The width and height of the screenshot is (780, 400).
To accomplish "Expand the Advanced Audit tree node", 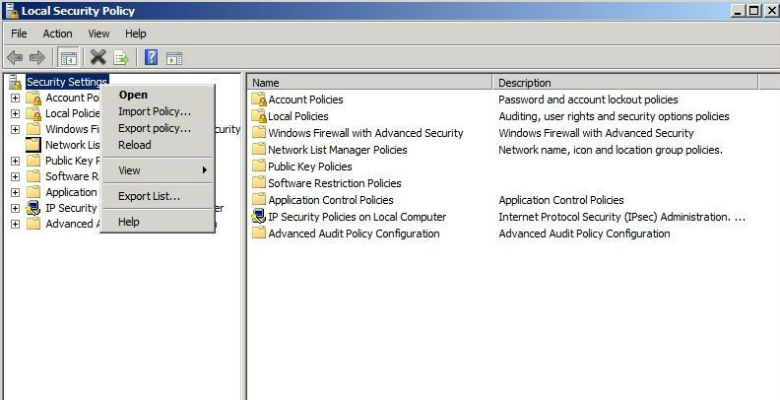I will click(x=15, y=224).
